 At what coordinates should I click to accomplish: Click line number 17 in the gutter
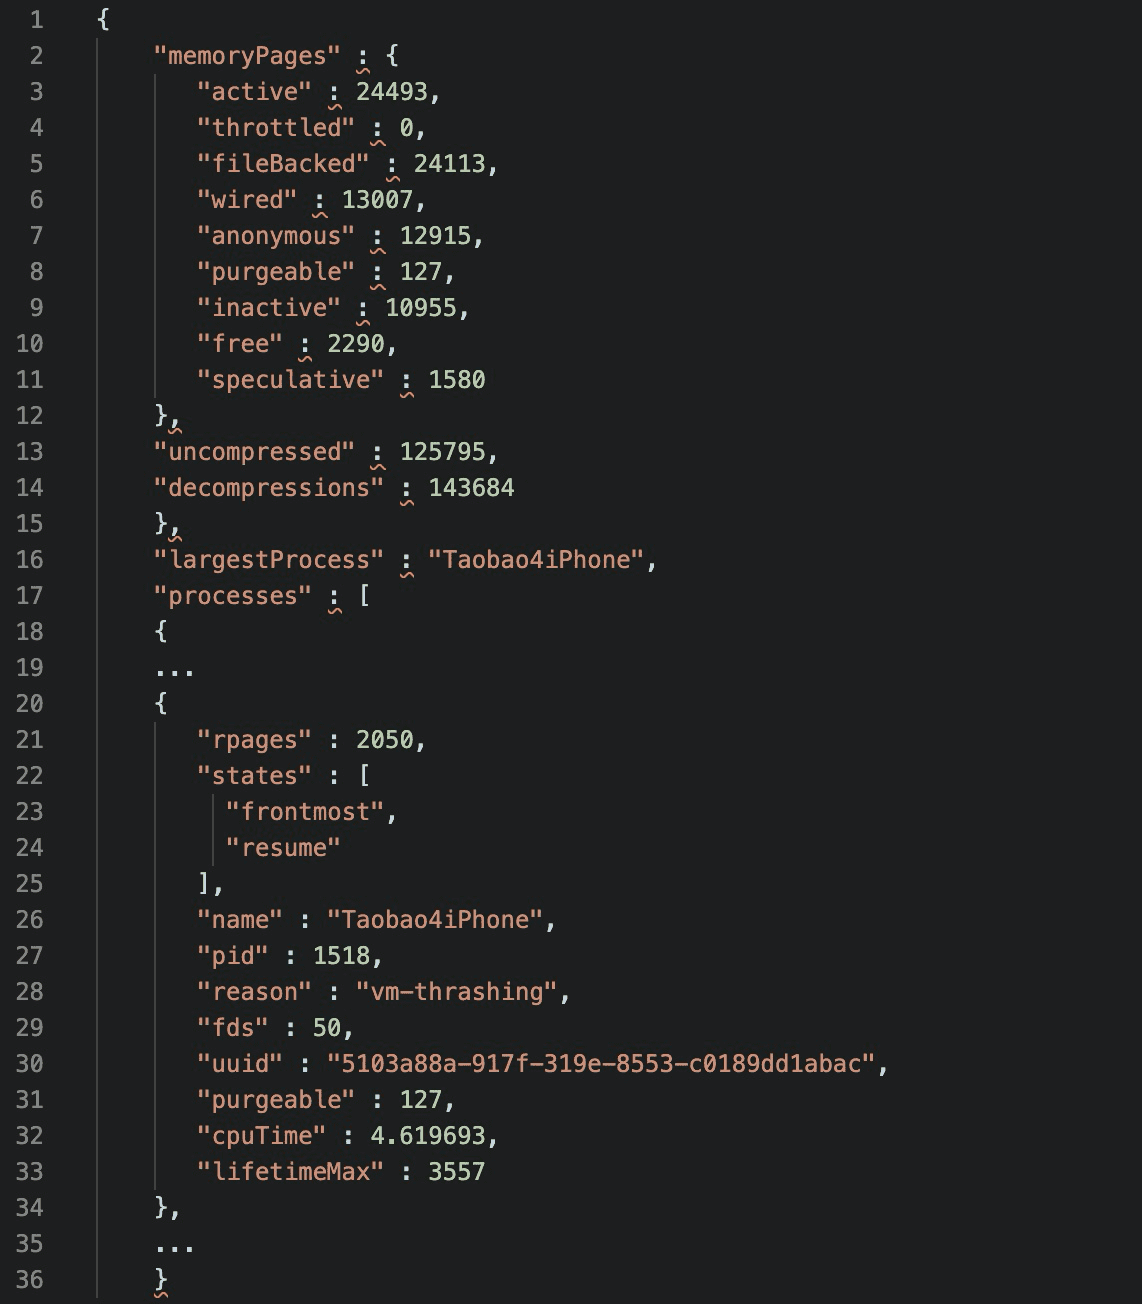point(30,596)
